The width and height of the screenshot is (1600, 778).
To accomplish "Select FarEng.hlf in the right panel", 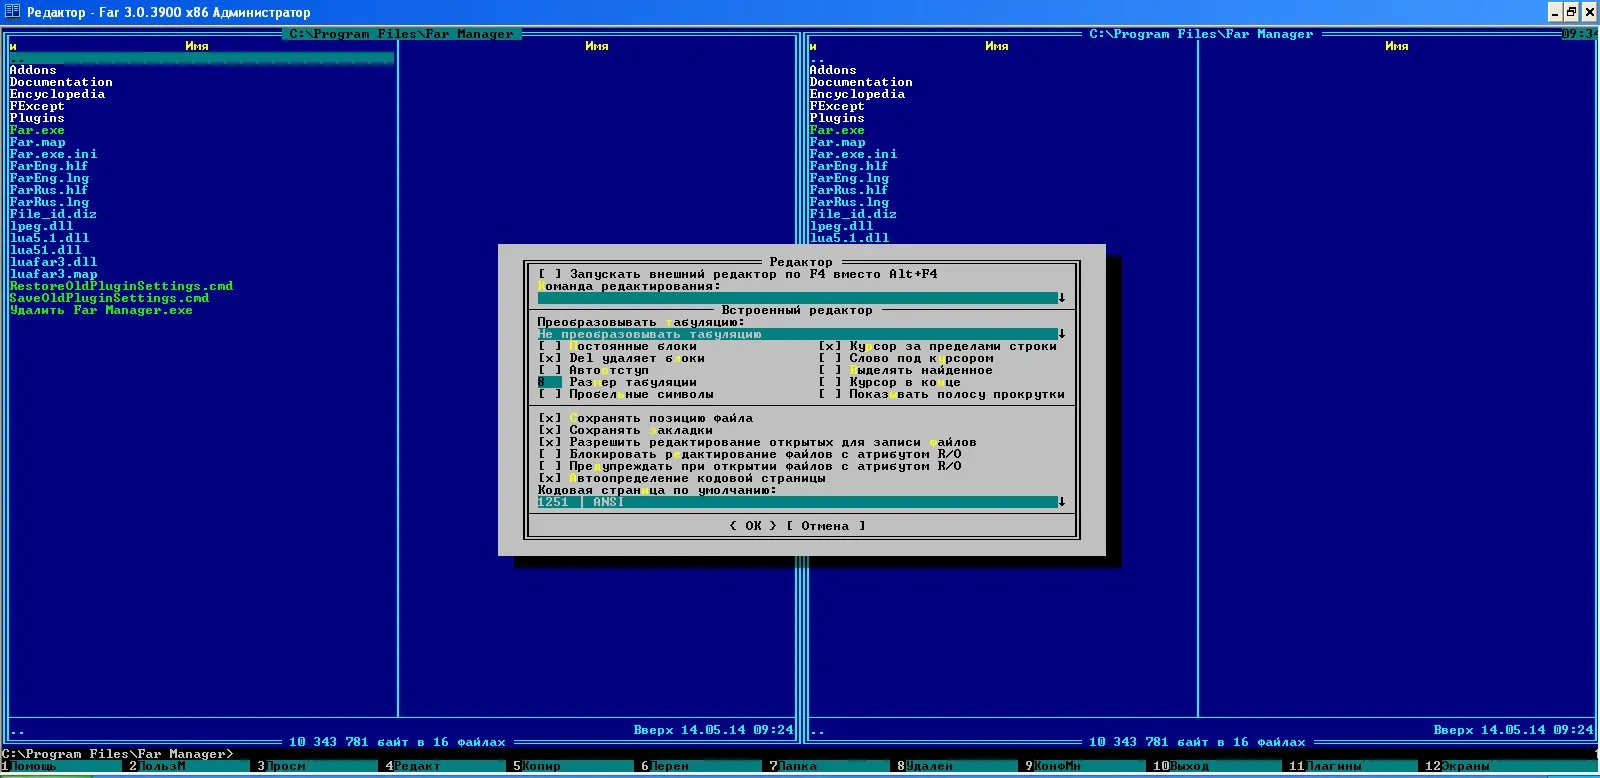I will 849,166.
